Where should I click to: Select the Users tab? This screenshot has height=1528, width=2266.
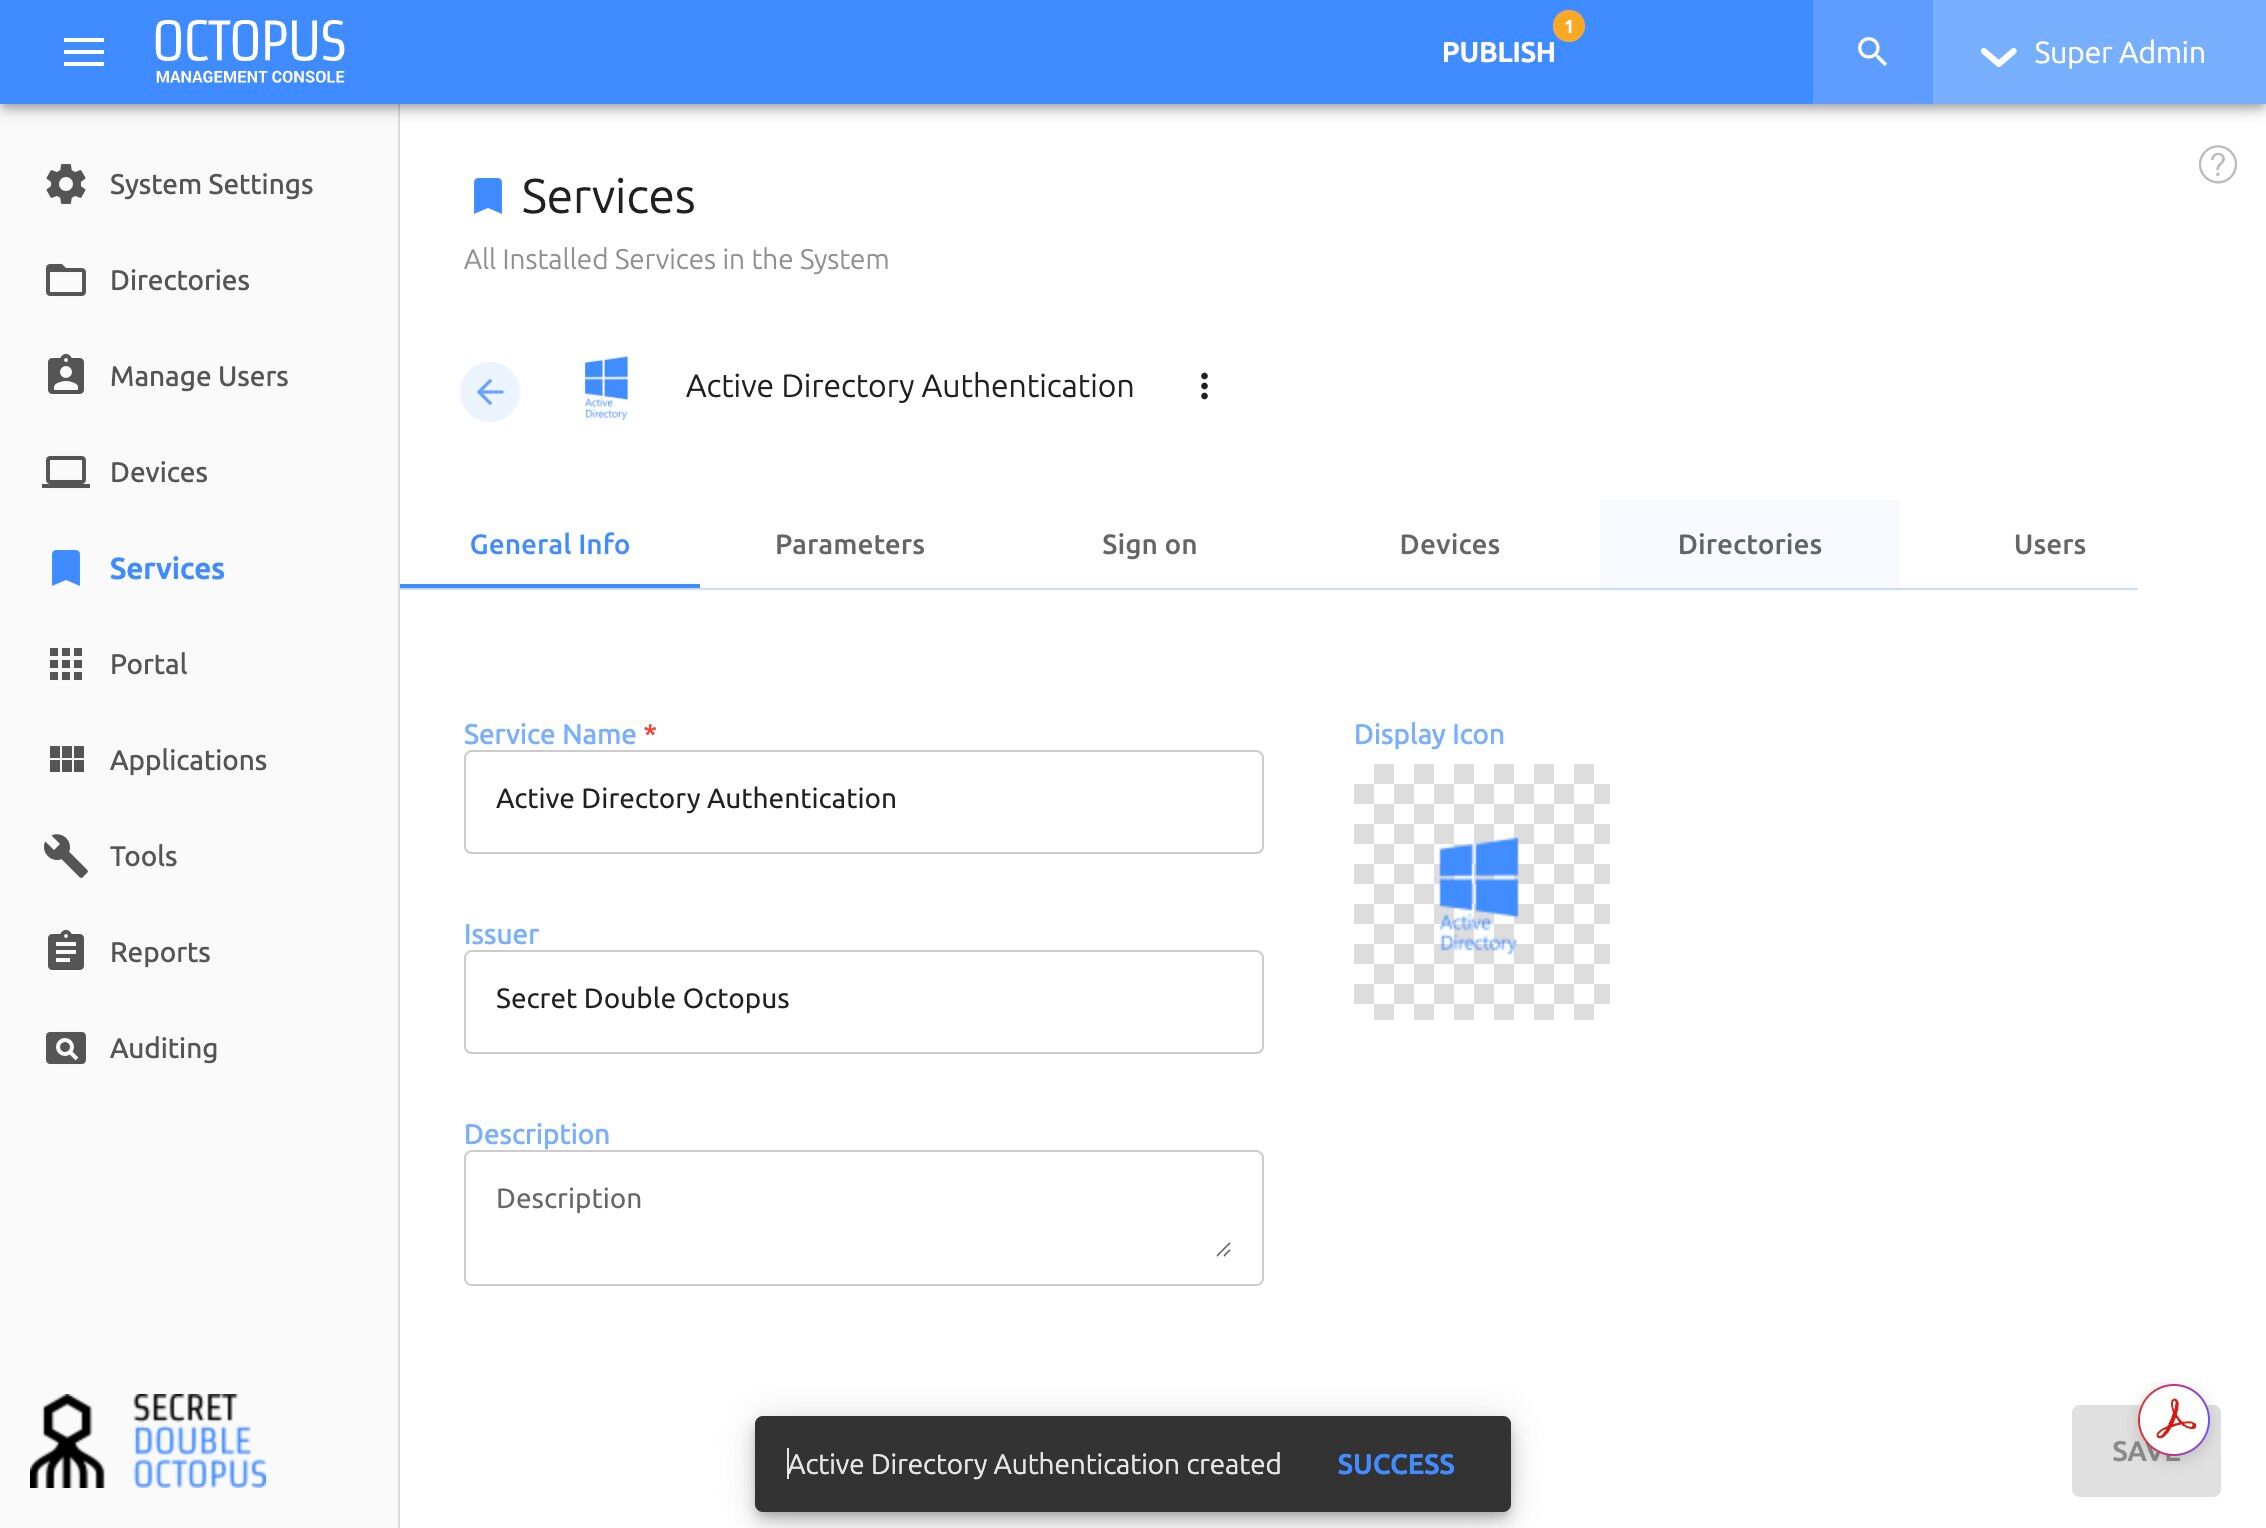point(2050,544)
